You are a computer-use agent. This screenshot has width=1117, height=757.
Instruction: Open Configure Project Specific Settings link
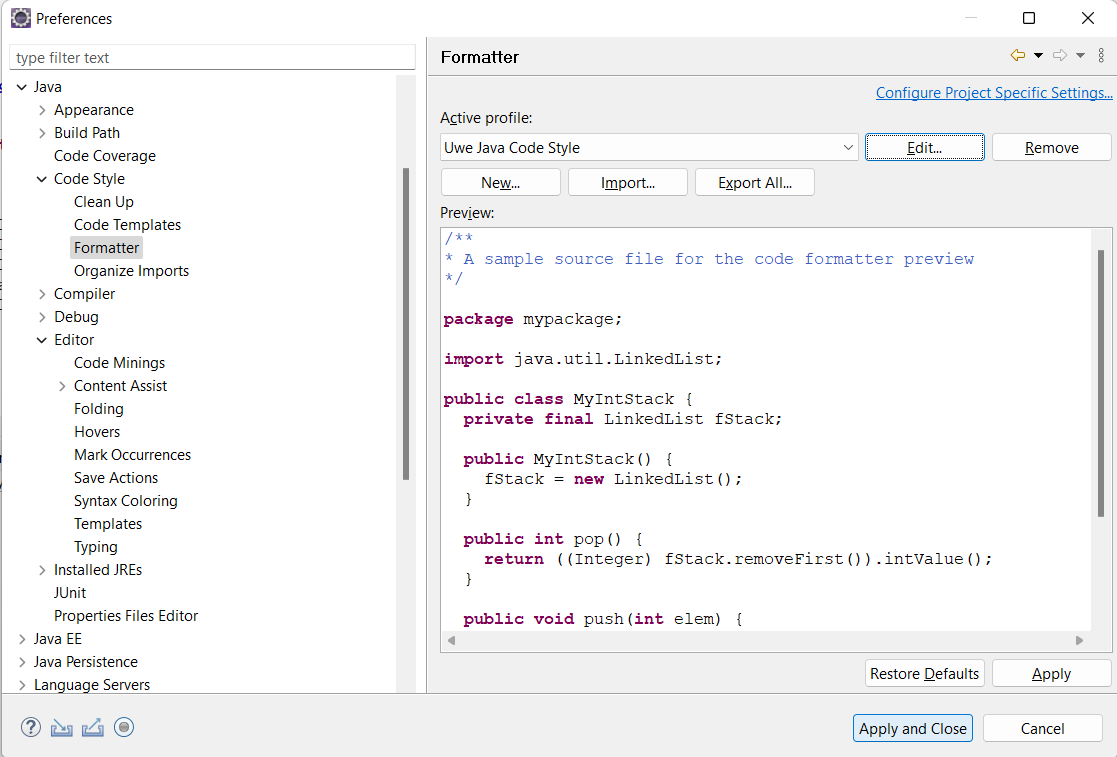coord(994,93)
